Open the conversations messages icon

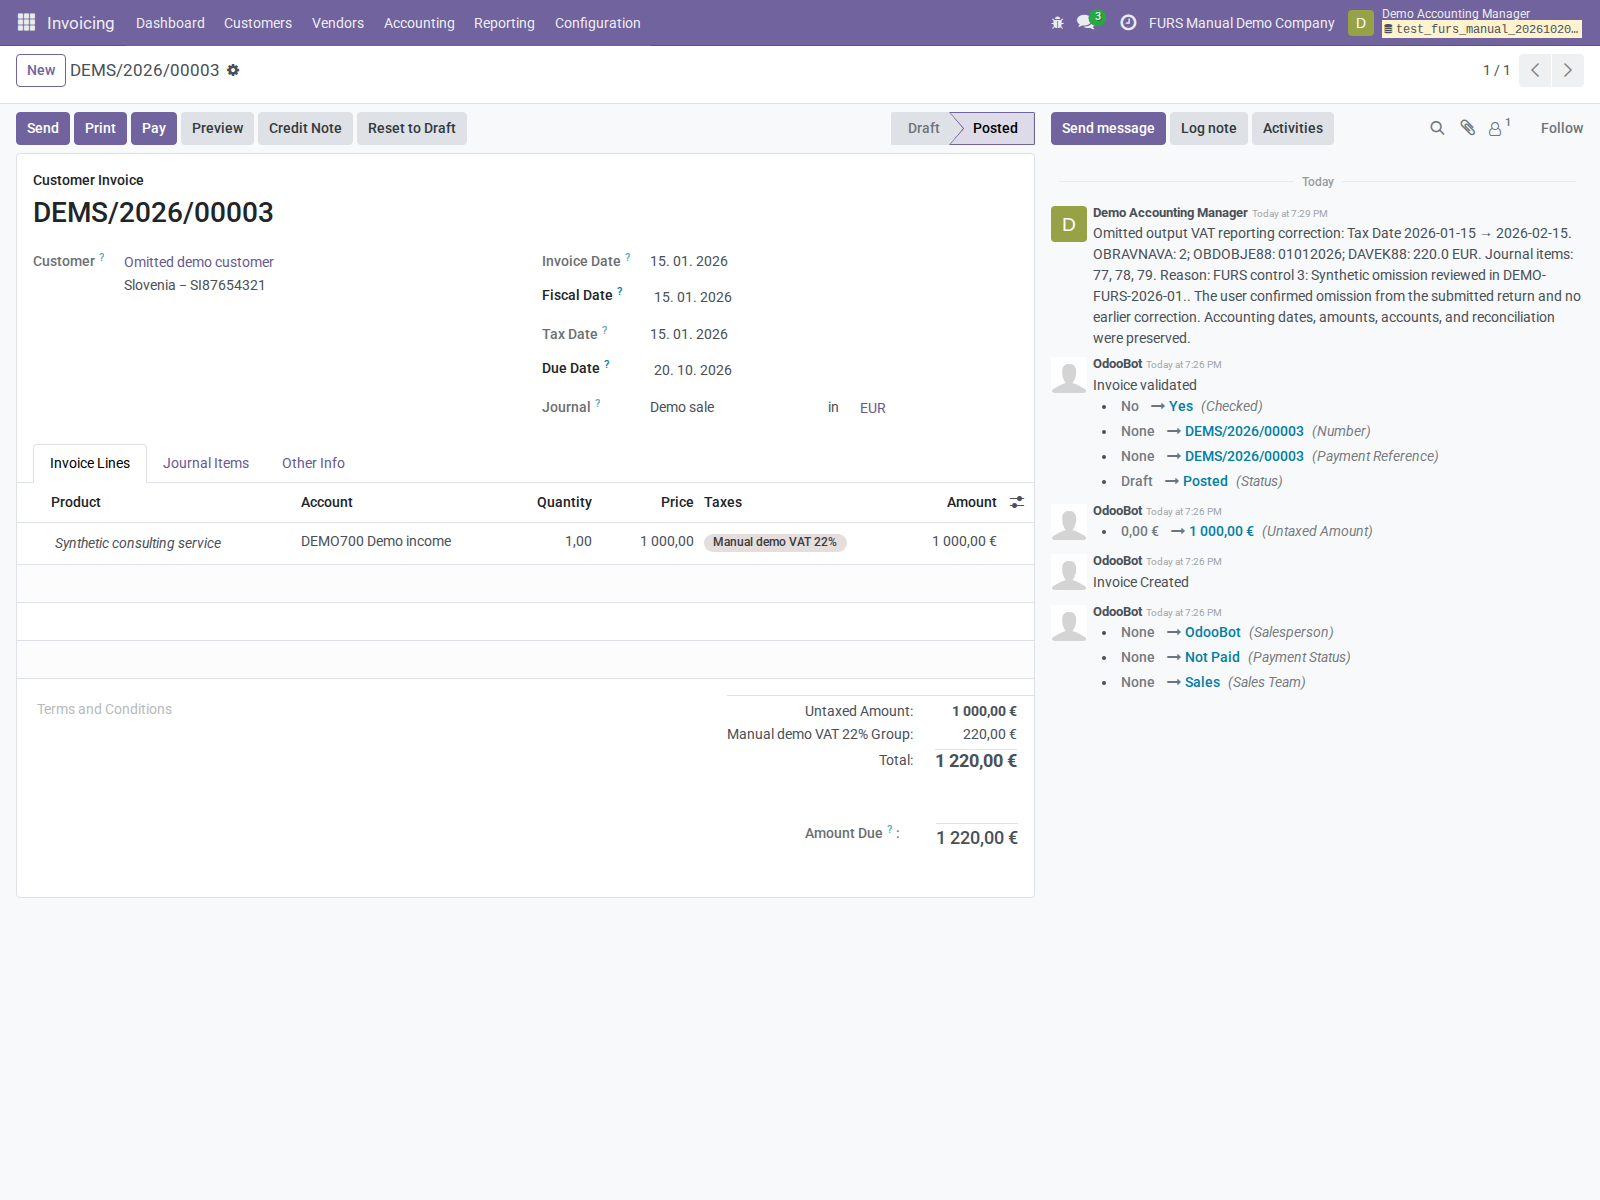point(1087,22)
